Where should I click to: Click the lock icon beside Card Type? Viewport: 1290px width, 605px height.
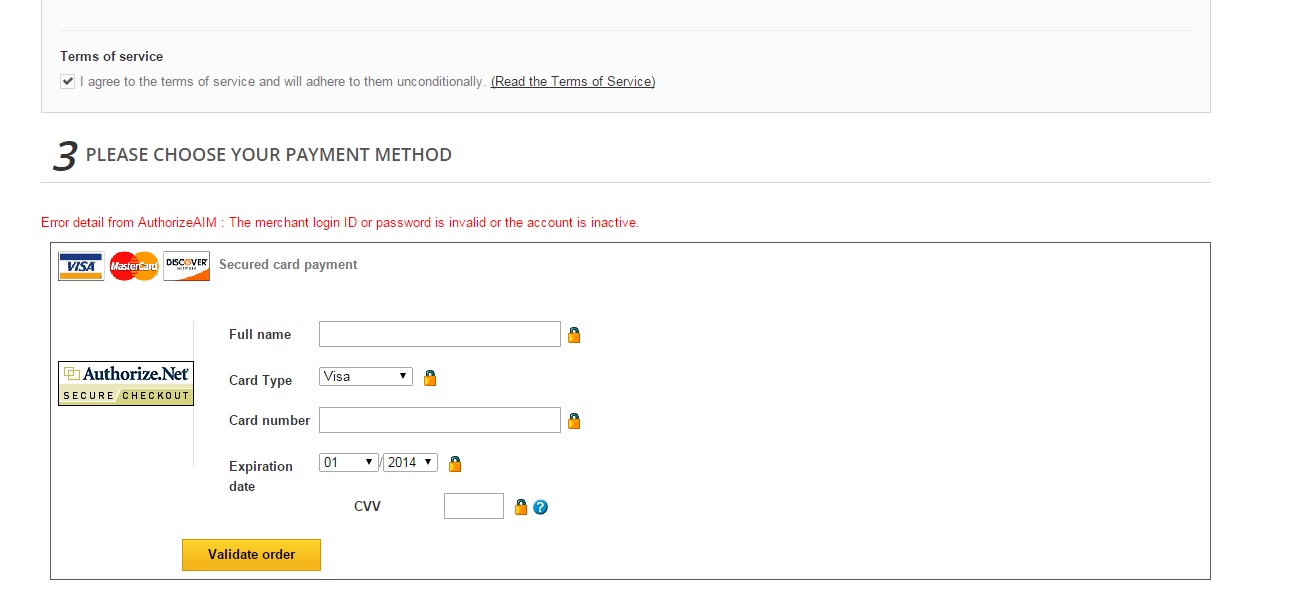430,378
